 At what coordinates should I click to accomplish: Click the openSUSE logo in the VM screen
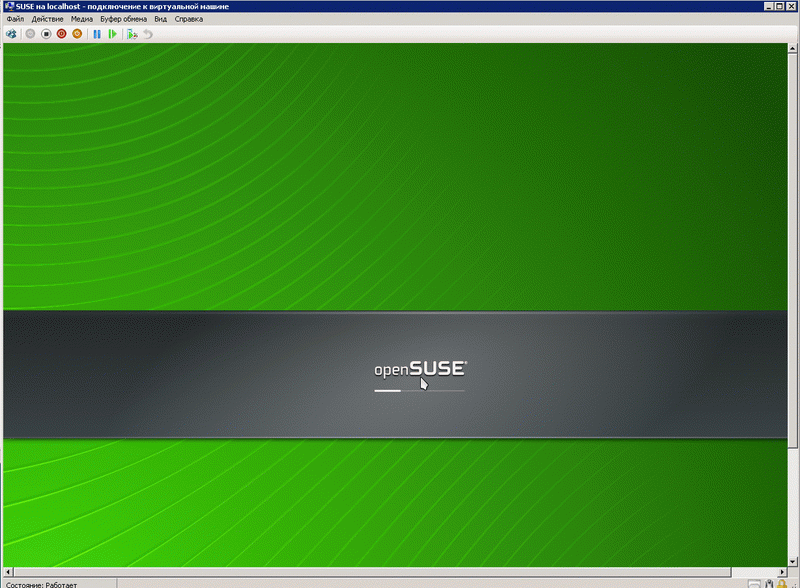coord(420,369)
